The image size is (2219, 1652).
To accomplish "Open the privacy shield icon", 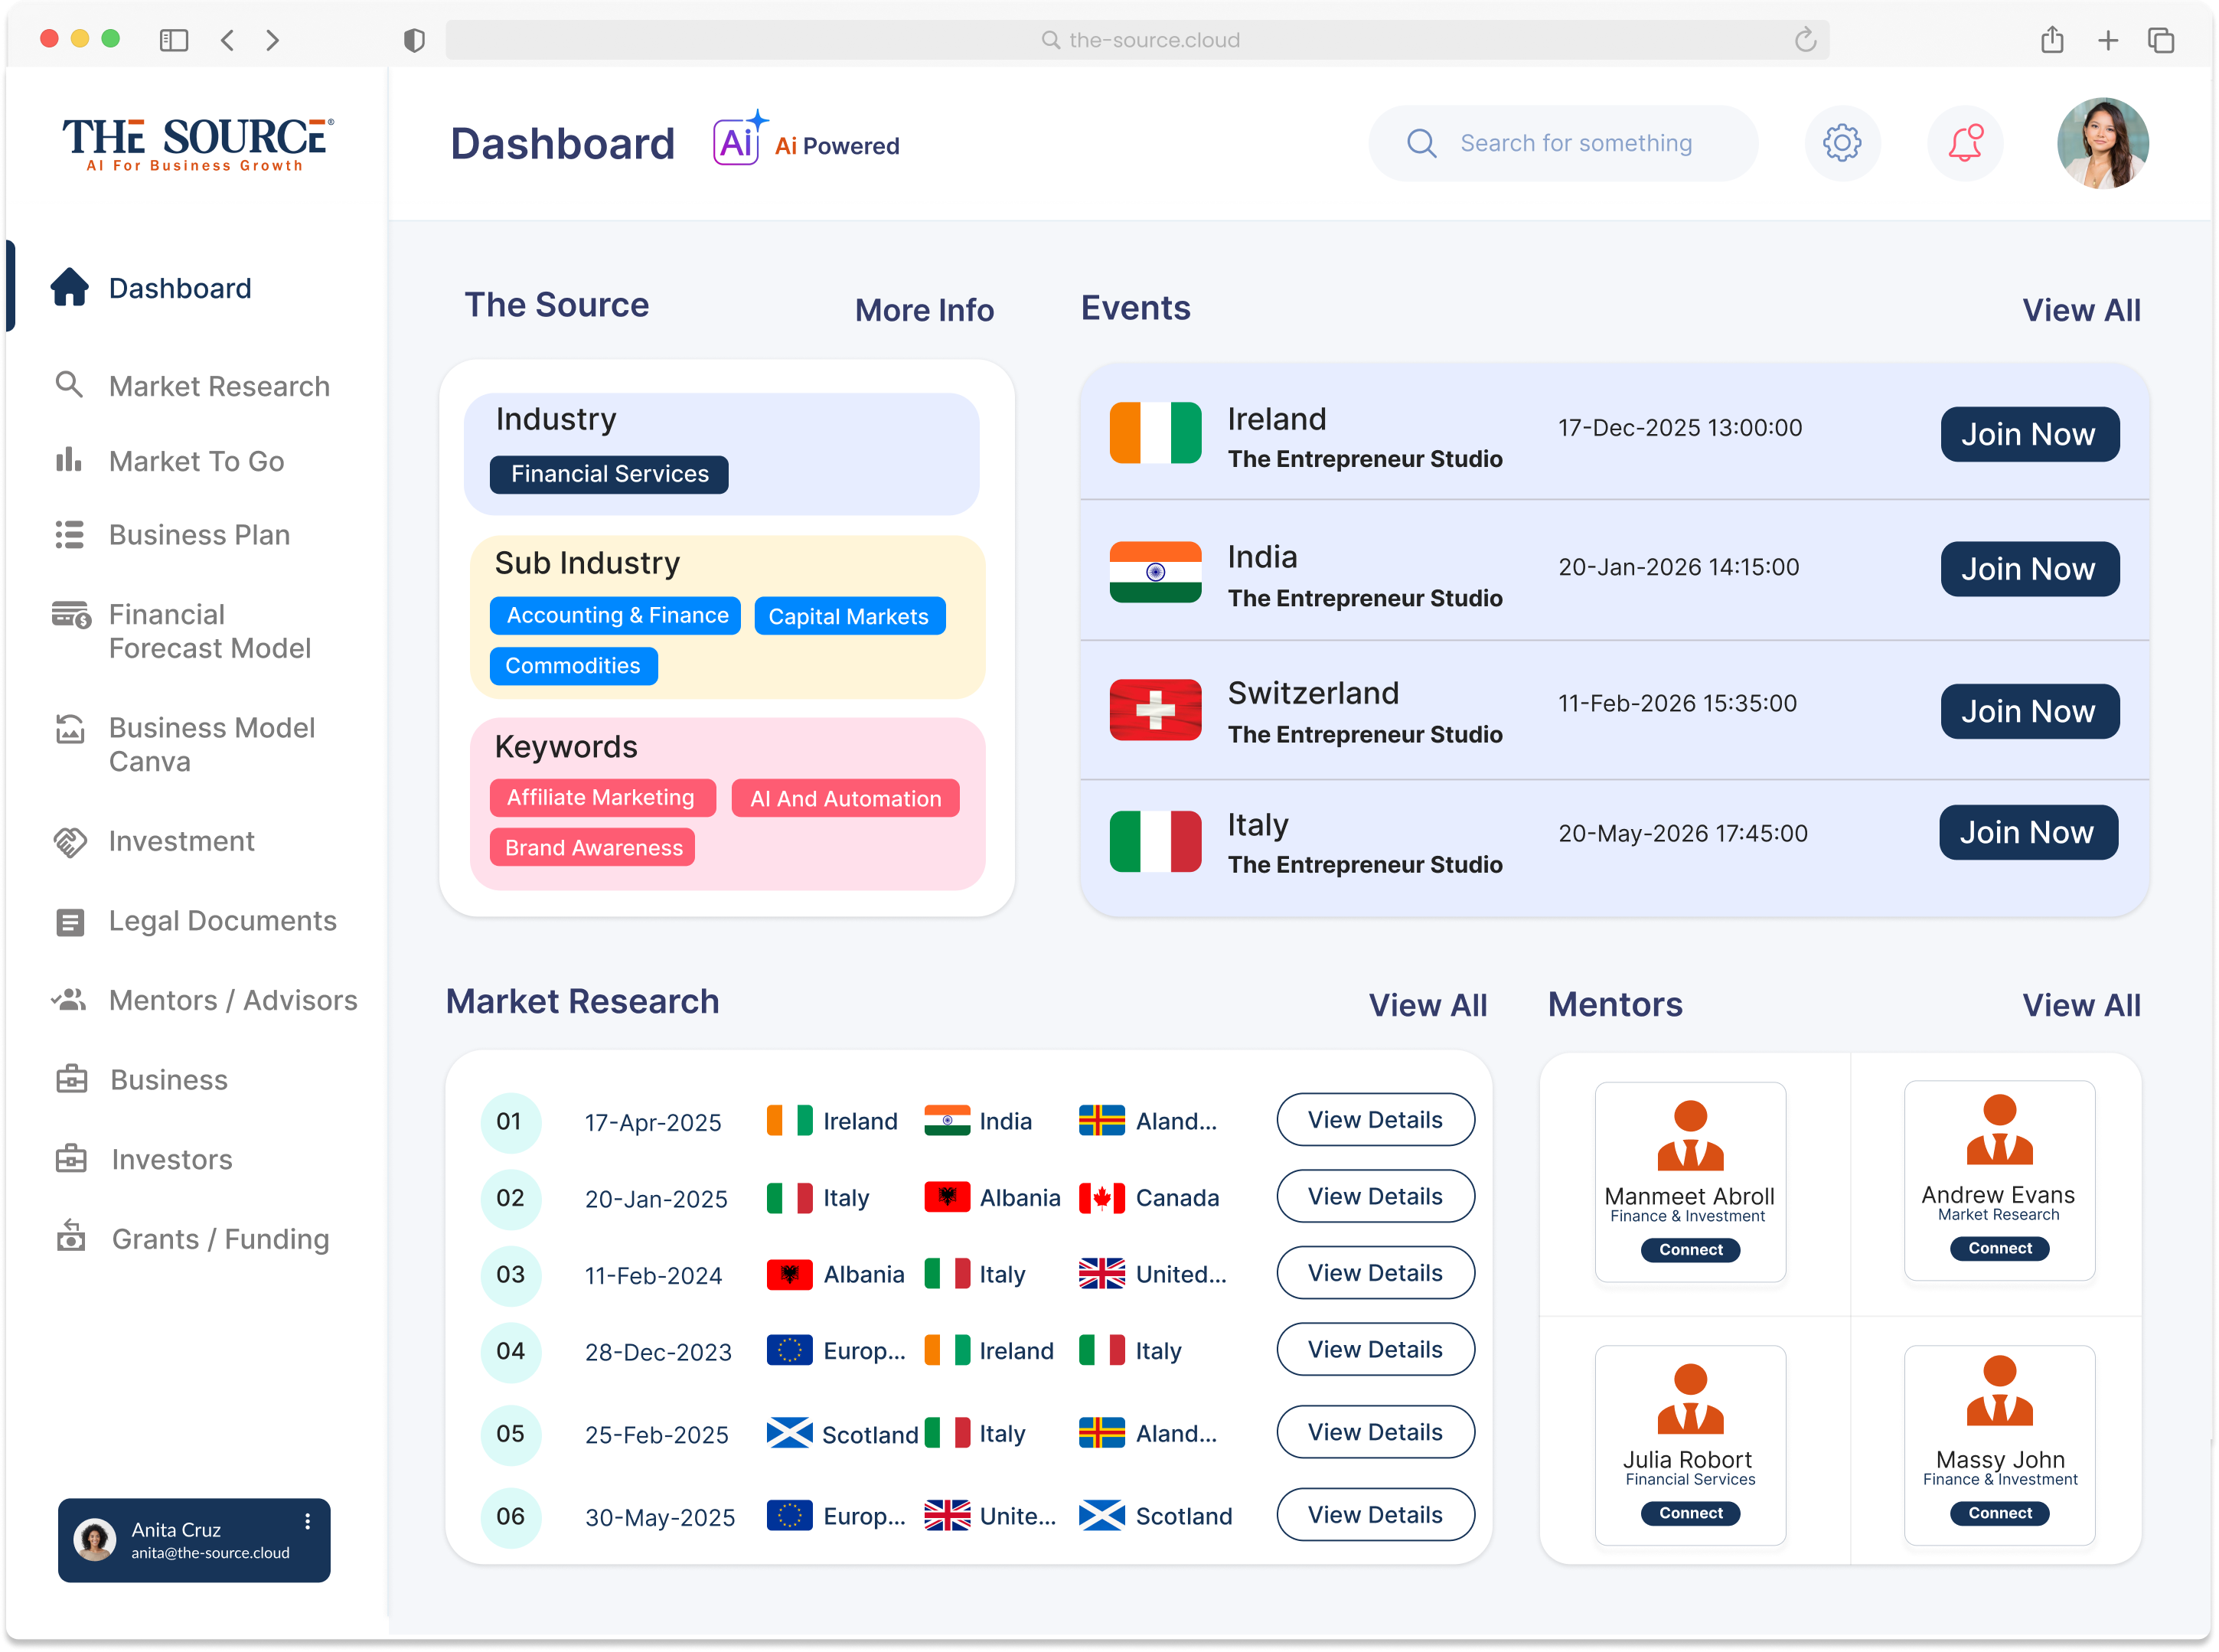I will point(414,40).
